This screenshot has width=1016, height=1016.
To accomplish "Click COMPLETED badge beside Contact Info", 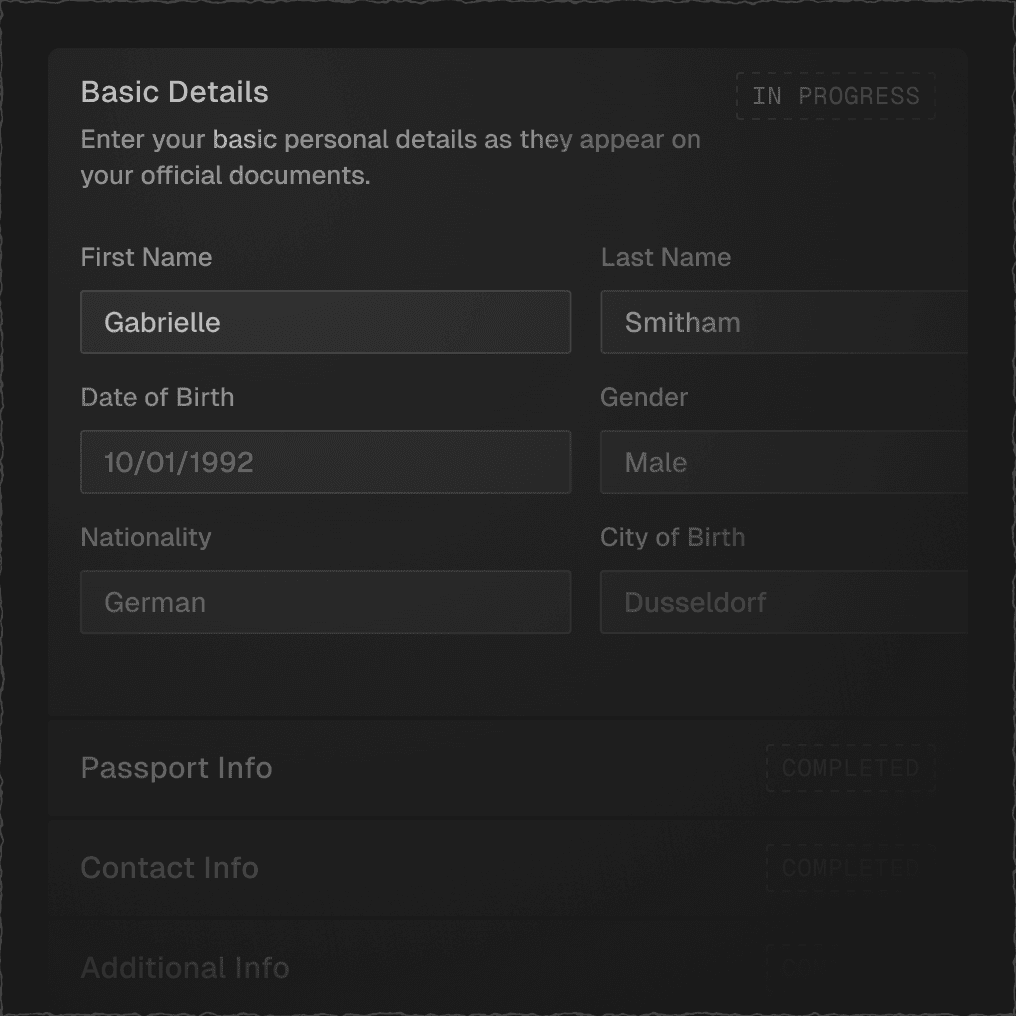I will (849, 868).
